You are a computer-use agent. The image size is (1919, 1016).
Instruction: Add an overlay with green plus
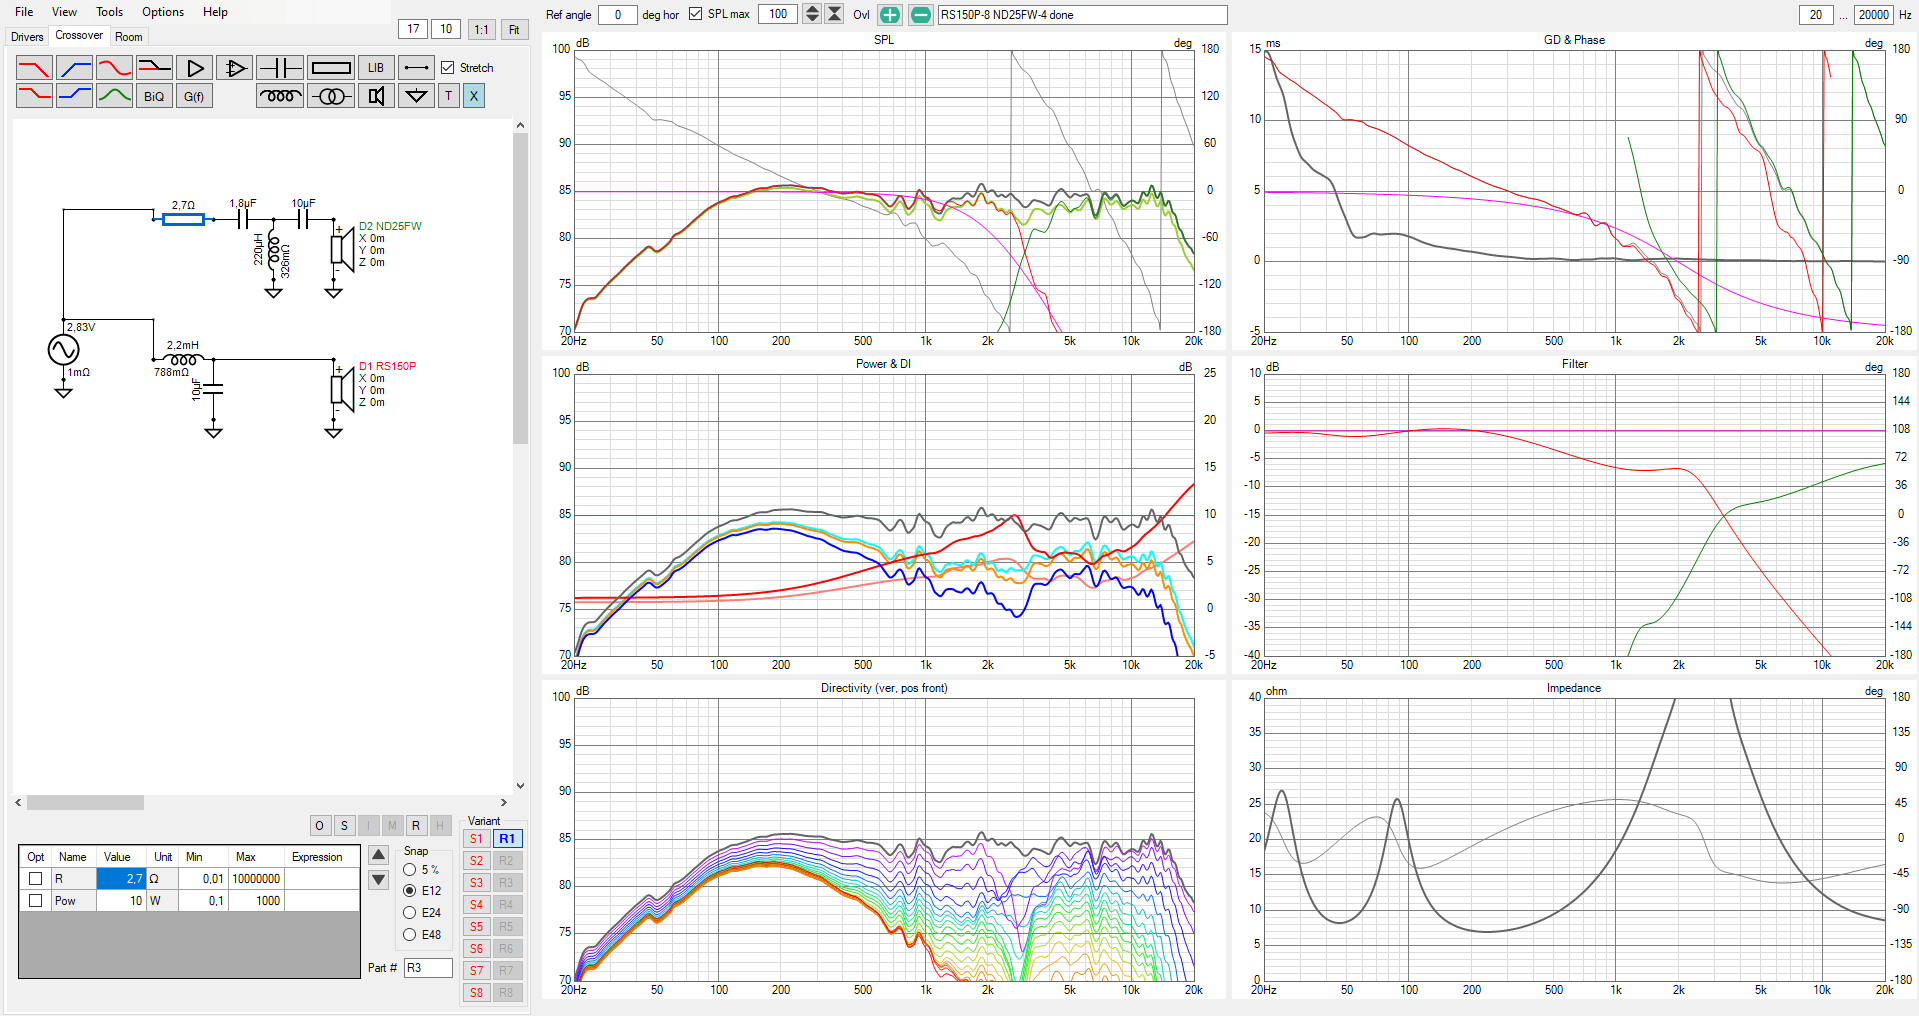[x=889, y=15]
